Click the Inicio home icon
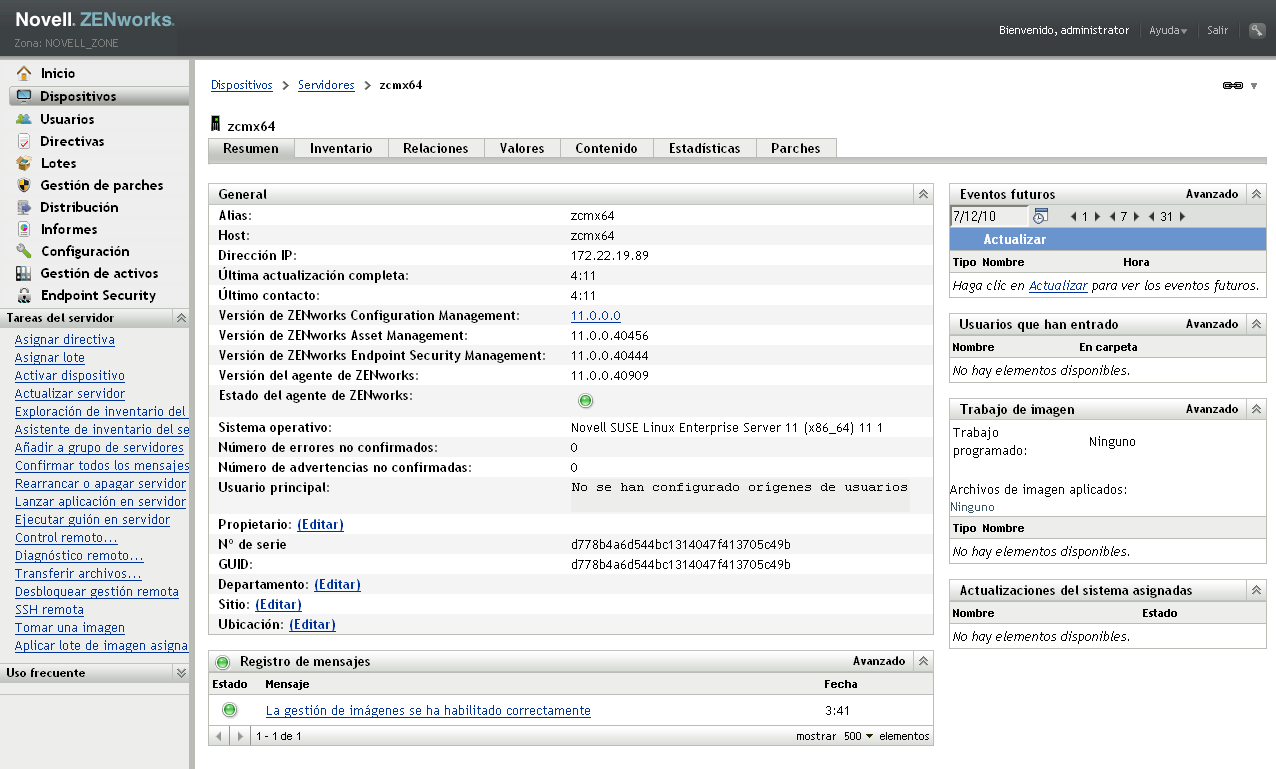 [x=24, y=73]
